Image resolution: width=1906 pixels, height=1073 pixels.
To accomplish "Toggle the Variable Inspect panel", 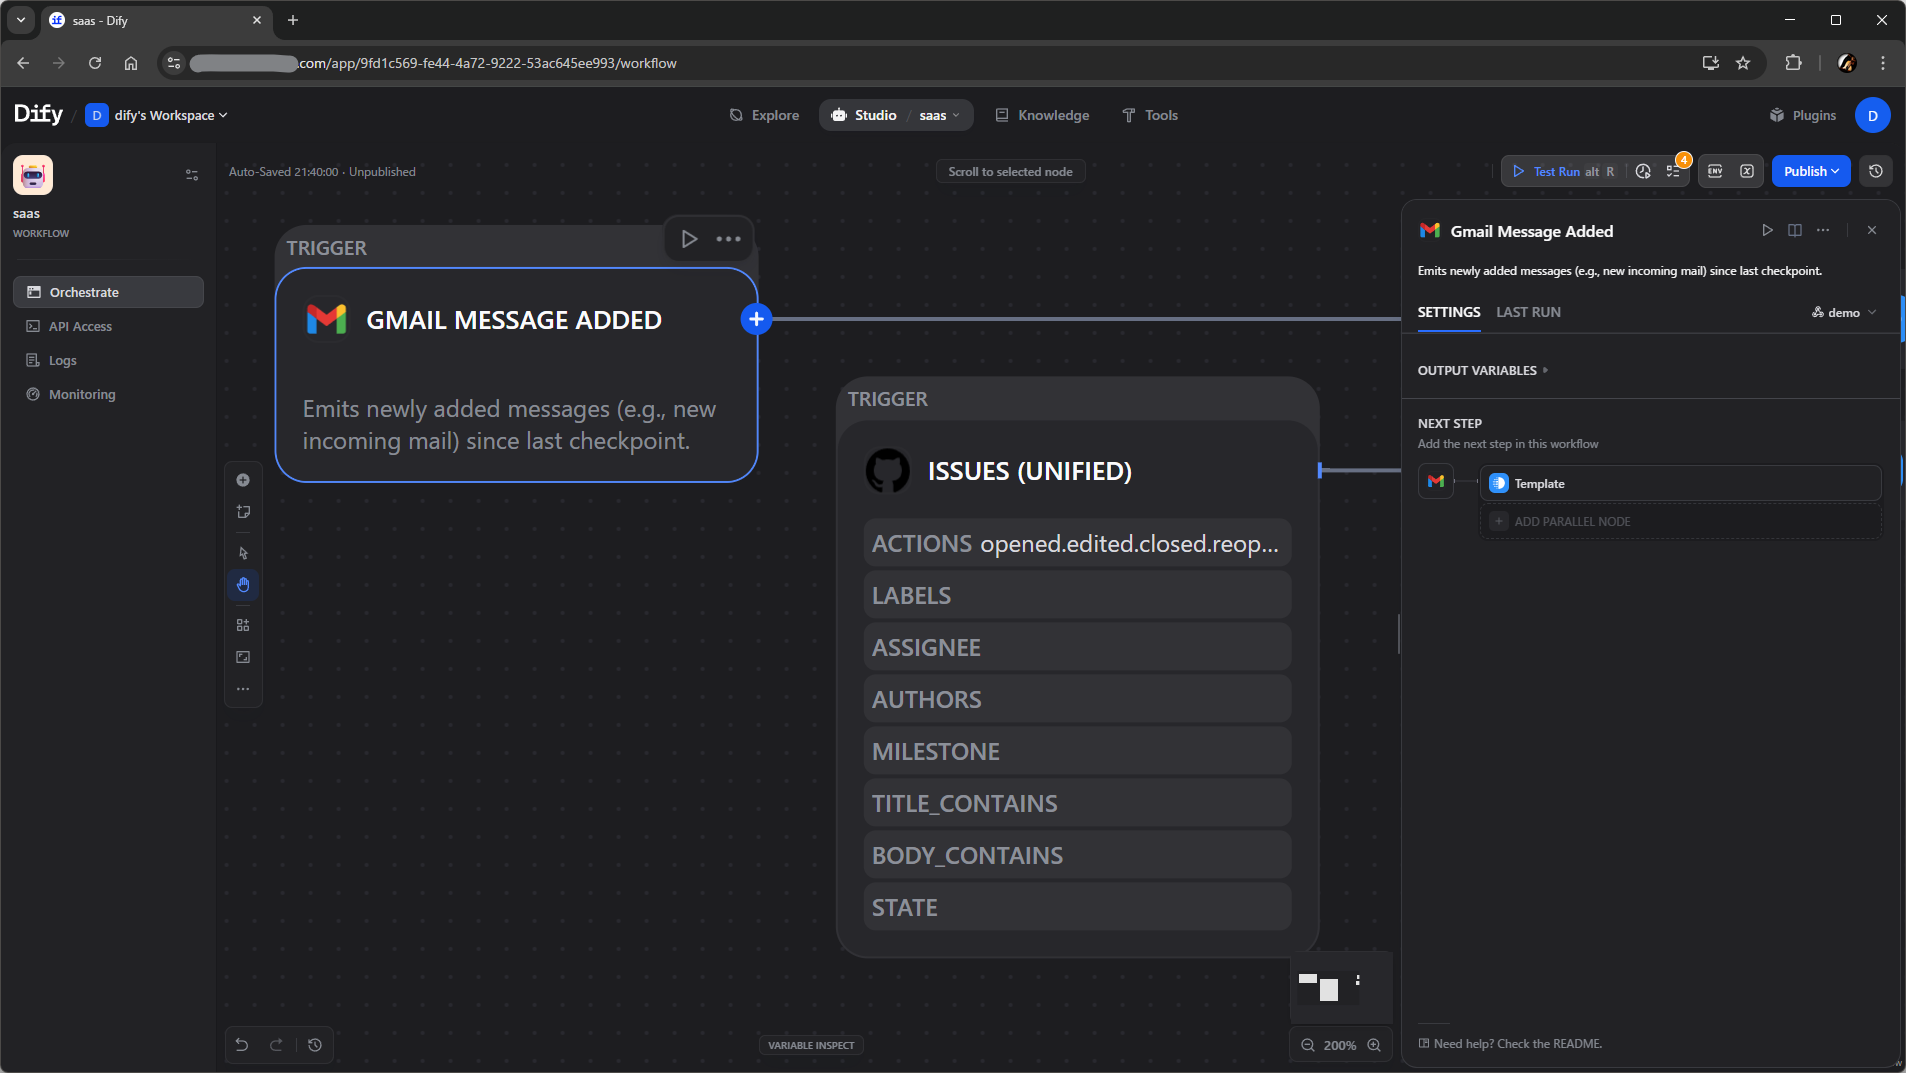I will [811, 1045].
